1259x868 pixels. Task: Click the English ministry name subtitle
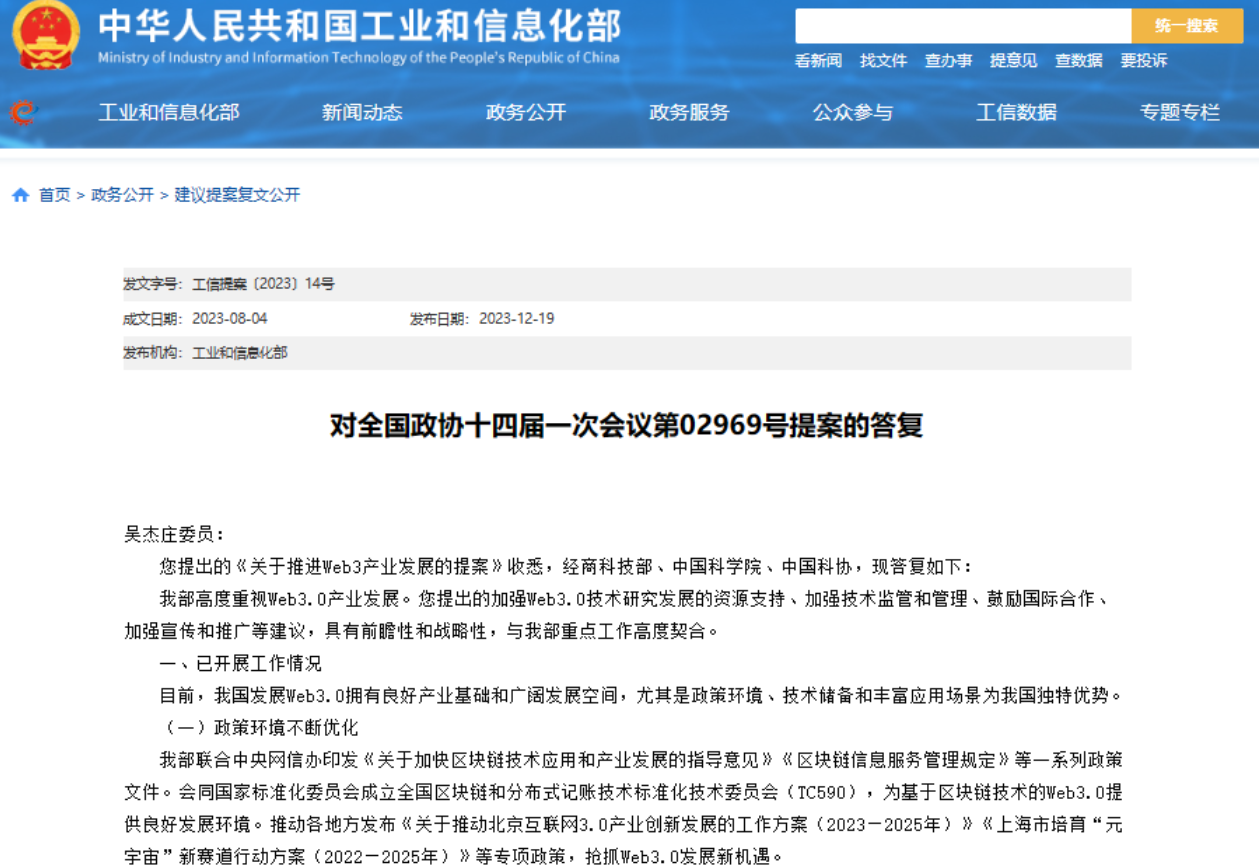coord(359,58)
